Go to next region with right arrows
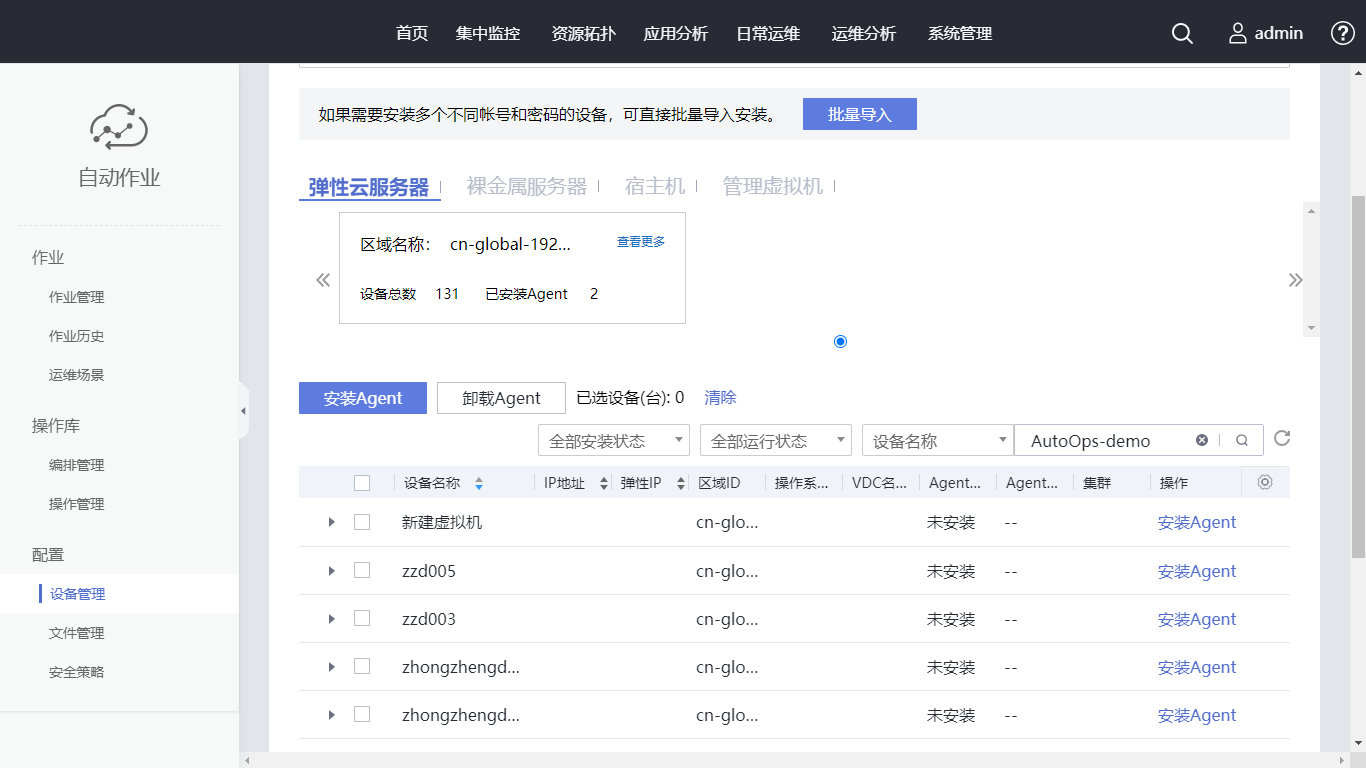 point(1295,280)
